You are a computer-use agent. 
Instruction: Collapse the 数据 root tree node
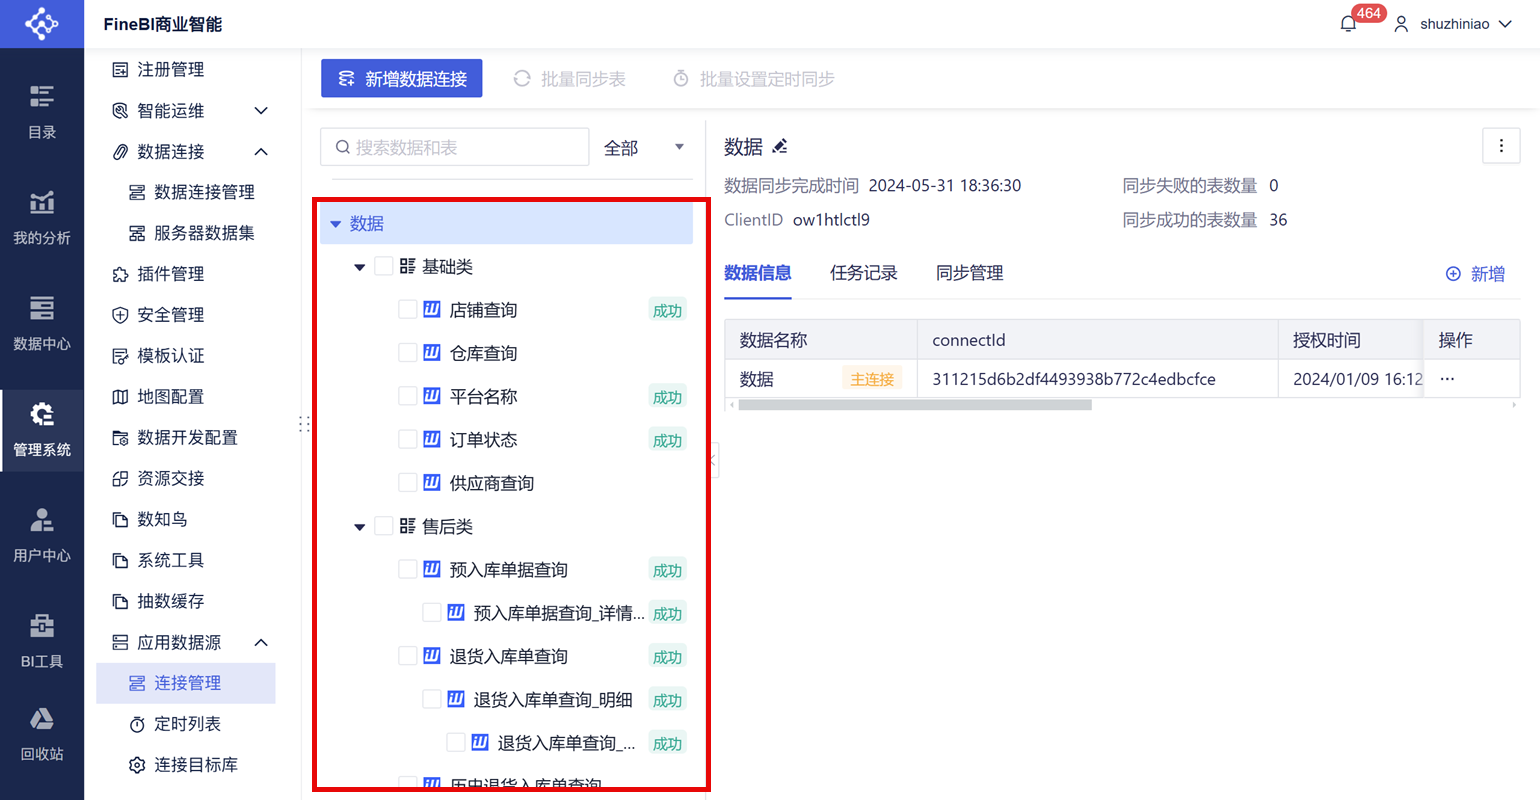(x=336, y=224)
